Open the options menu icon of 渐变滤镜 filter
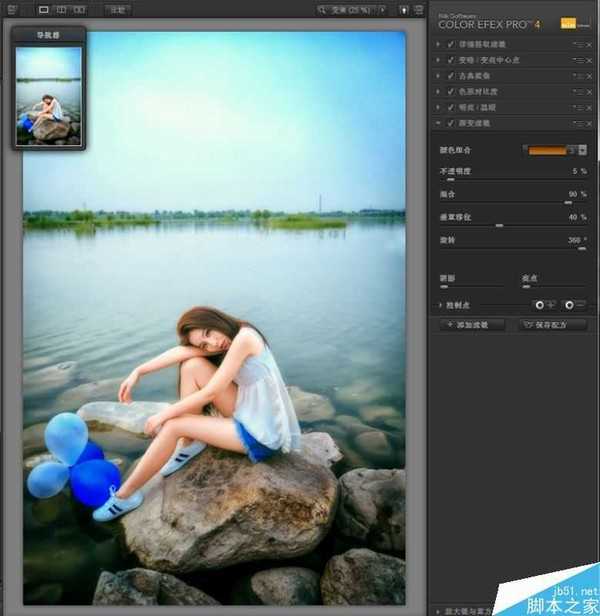The width and height of the screenshot is (600, 616). click(x=578, y=123)
